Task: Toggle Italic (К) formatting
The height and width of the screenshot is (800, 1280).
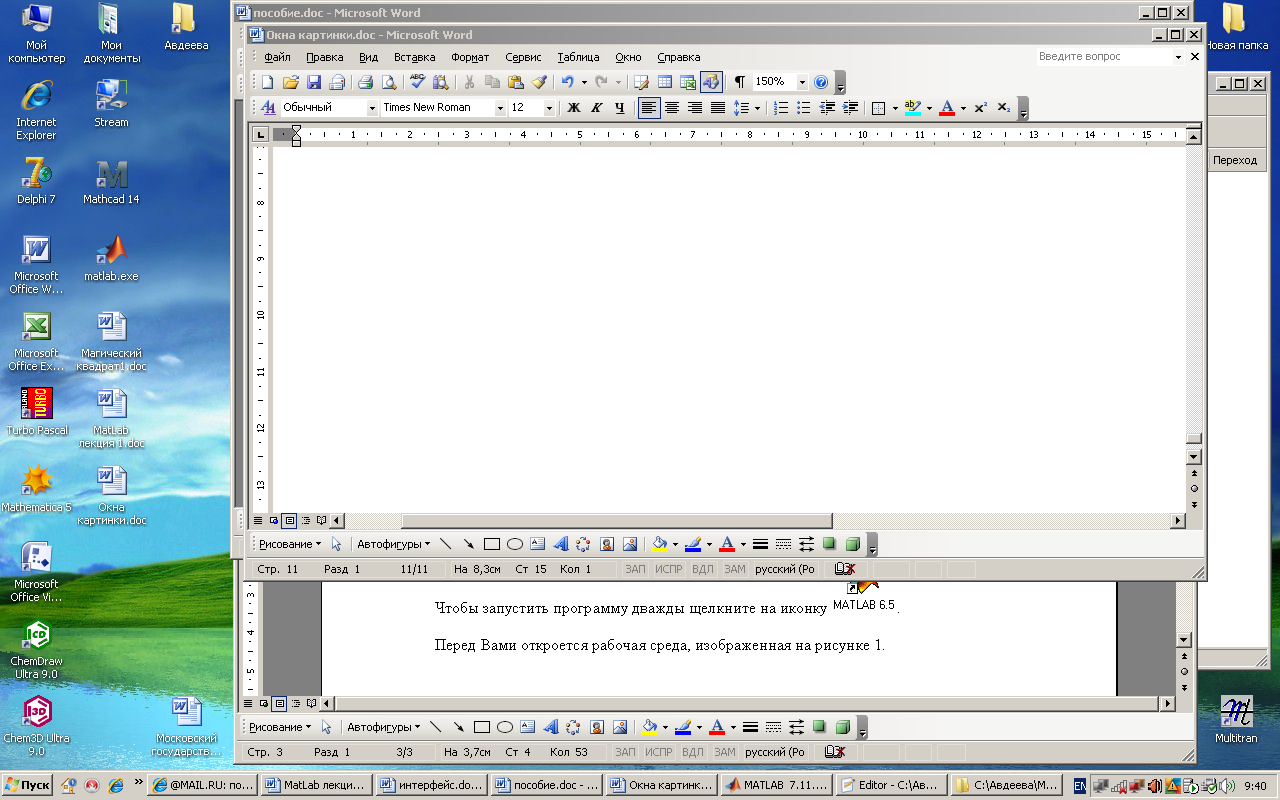Action: pyautogui.click(x=597, y=107)
